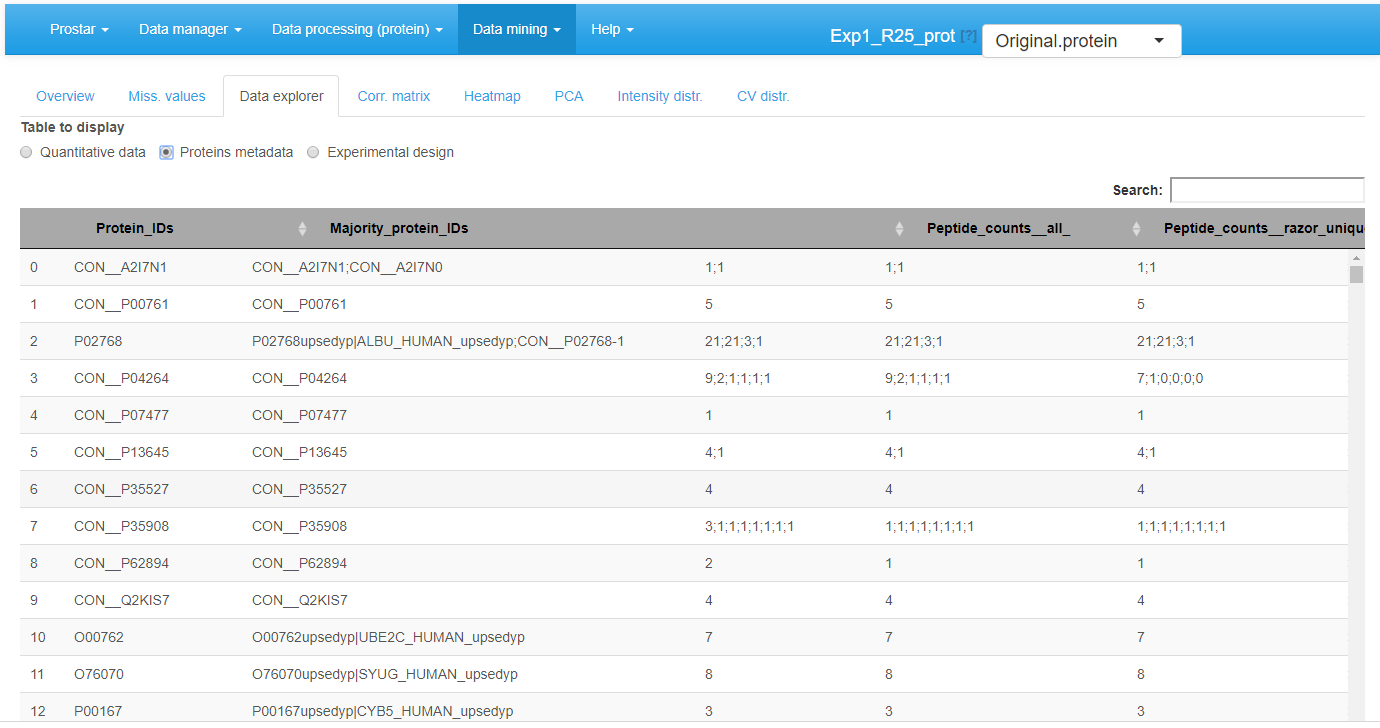Sort the Protein_IDs column using its sort arrows
This screenshot has height=728, width=1380.
(302, 228)
